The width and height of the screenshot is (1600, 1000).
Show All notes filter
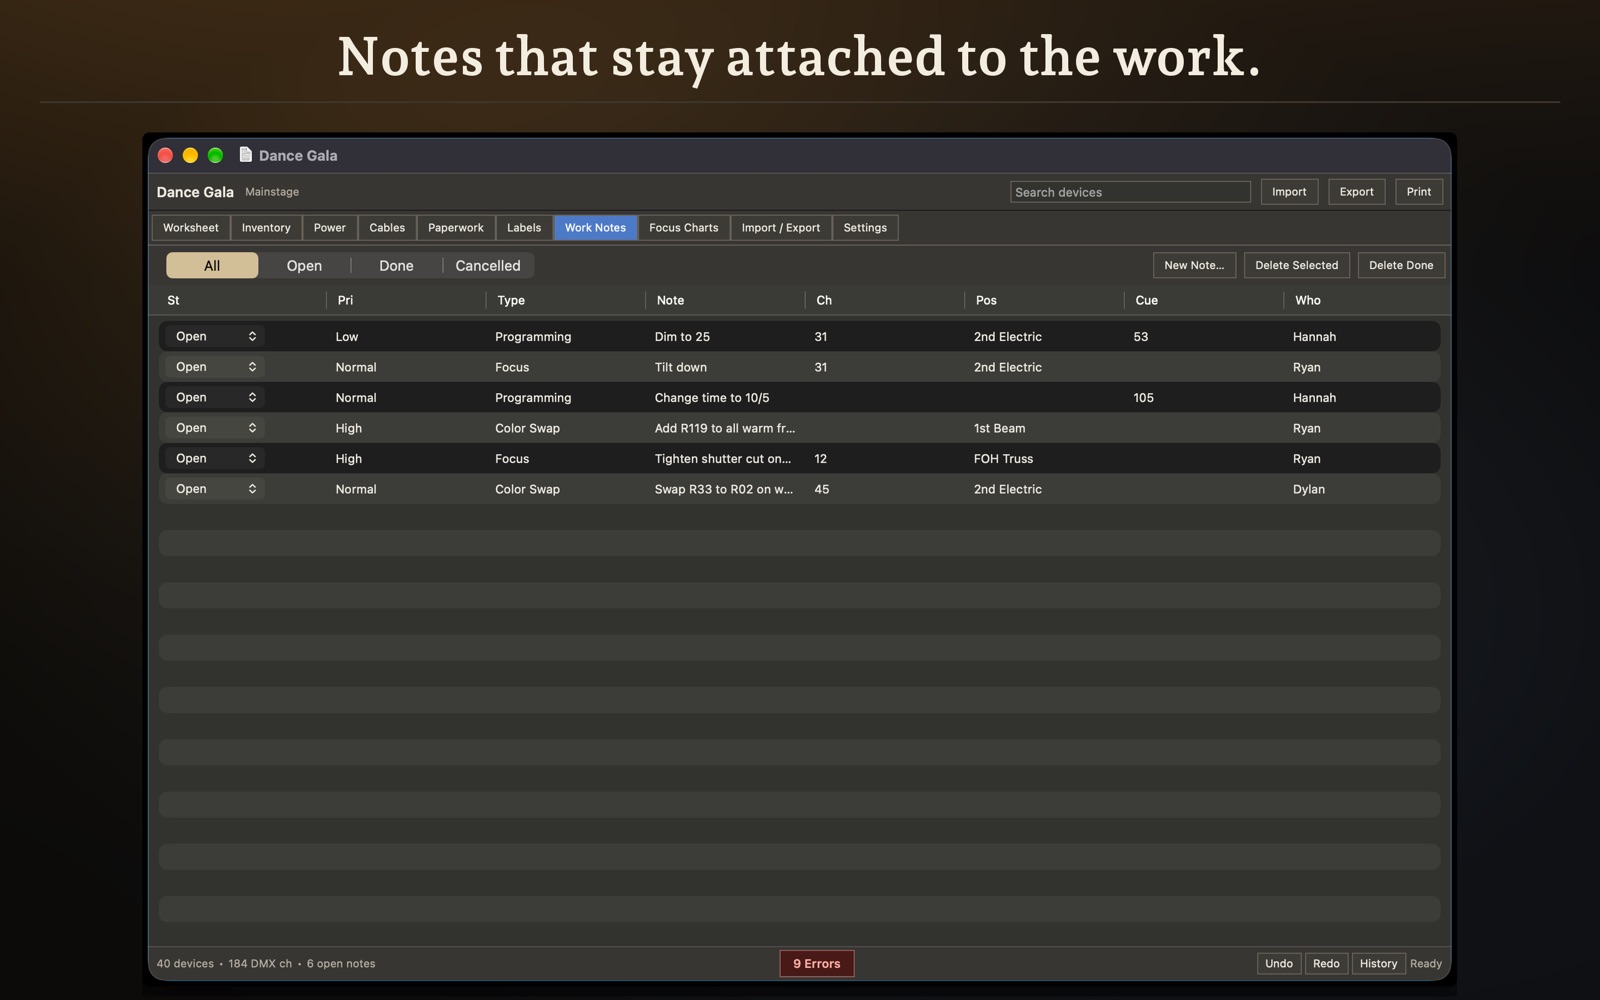[x=212, y=265]
